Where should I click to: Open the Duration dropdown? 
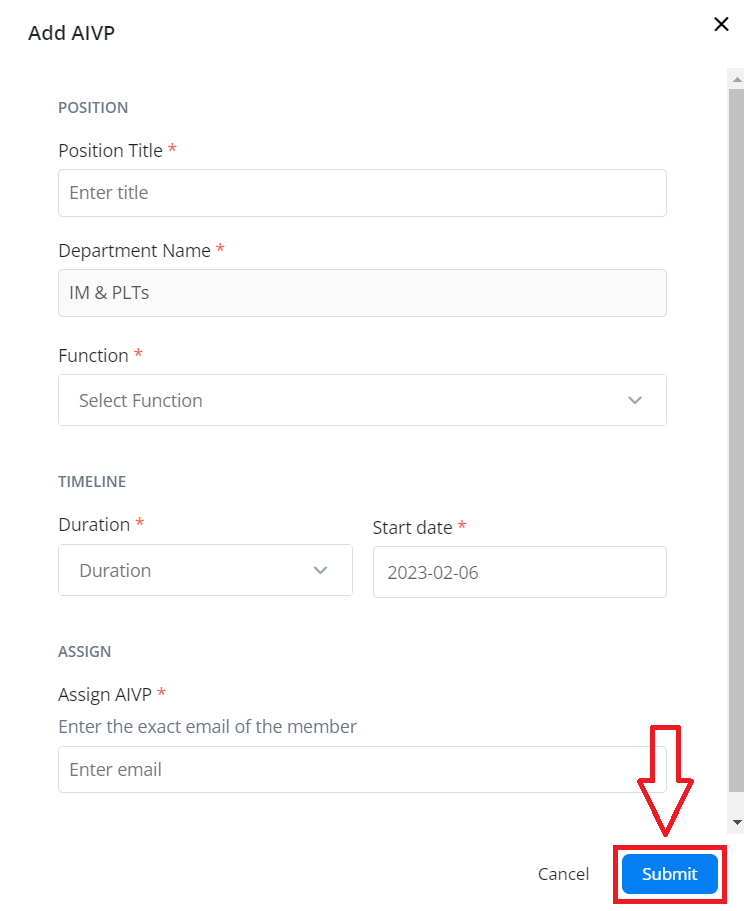[205, 570]
